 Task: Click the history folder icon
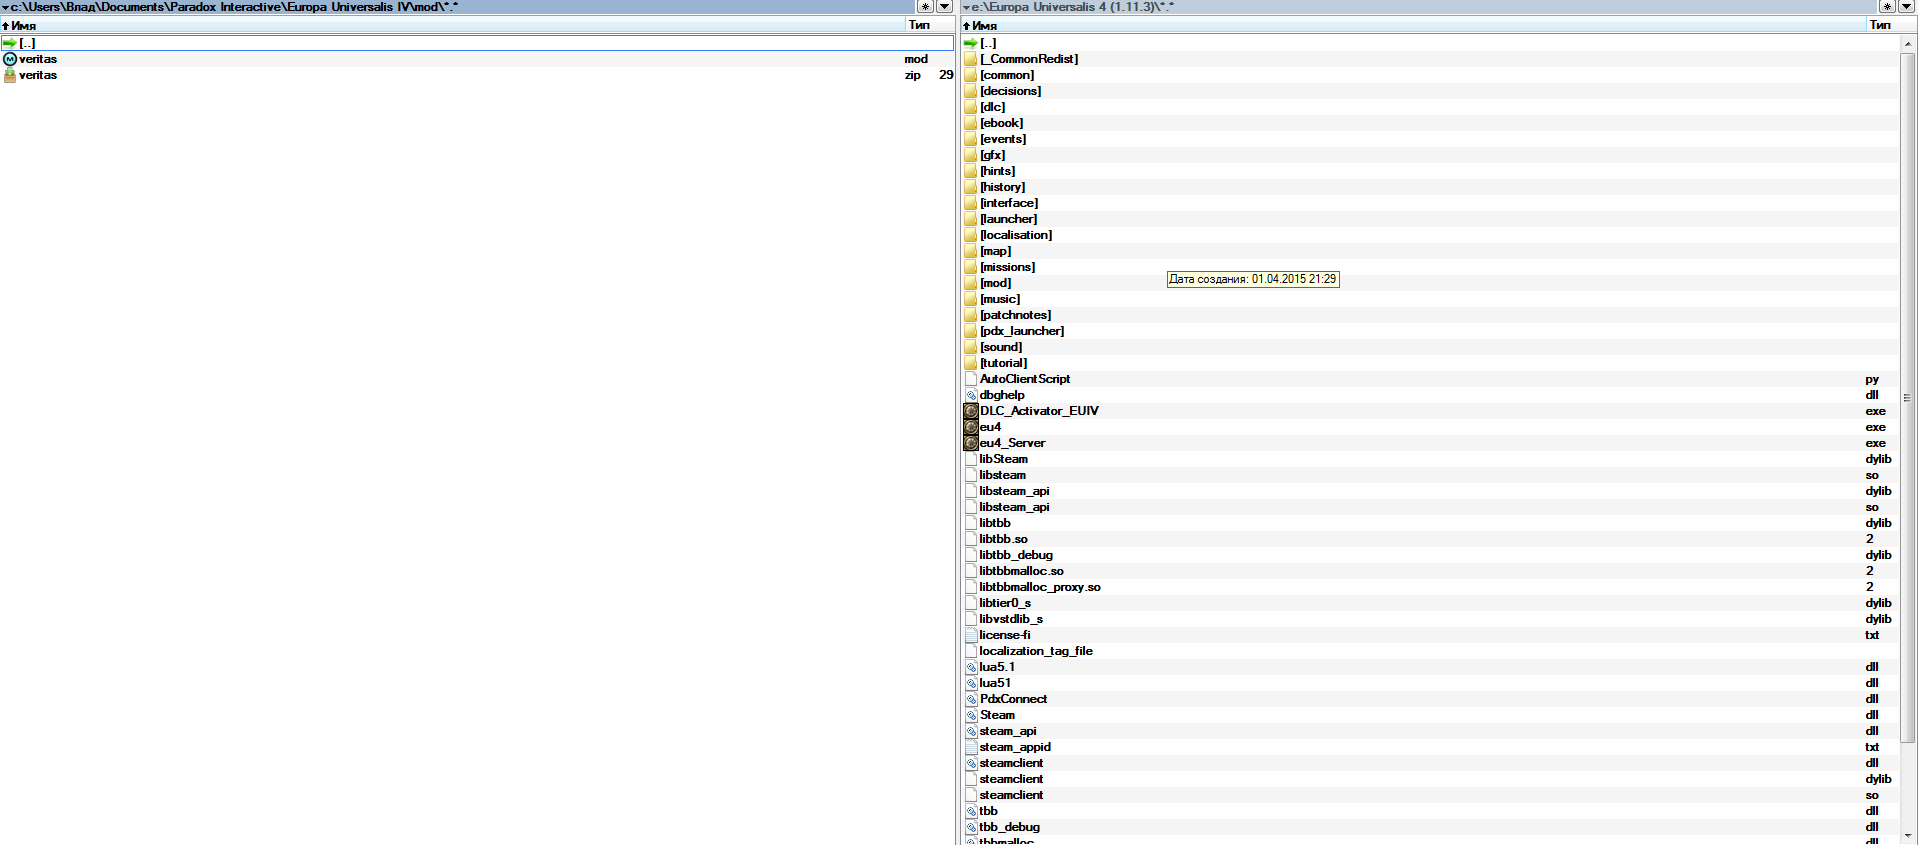971,187
